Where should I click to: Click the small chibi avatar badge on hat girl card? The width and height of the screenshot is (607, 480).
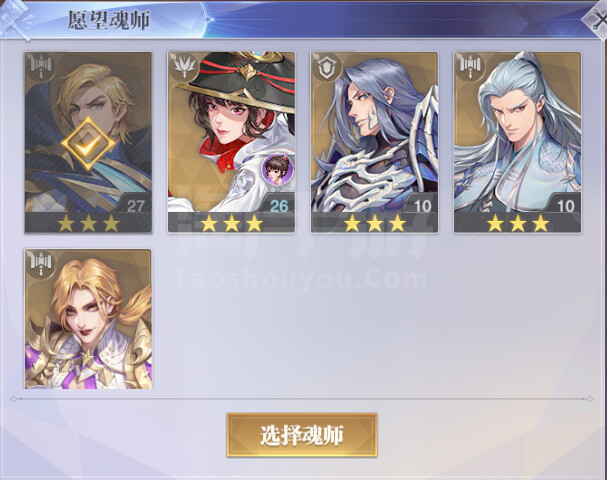coord(278,168)
